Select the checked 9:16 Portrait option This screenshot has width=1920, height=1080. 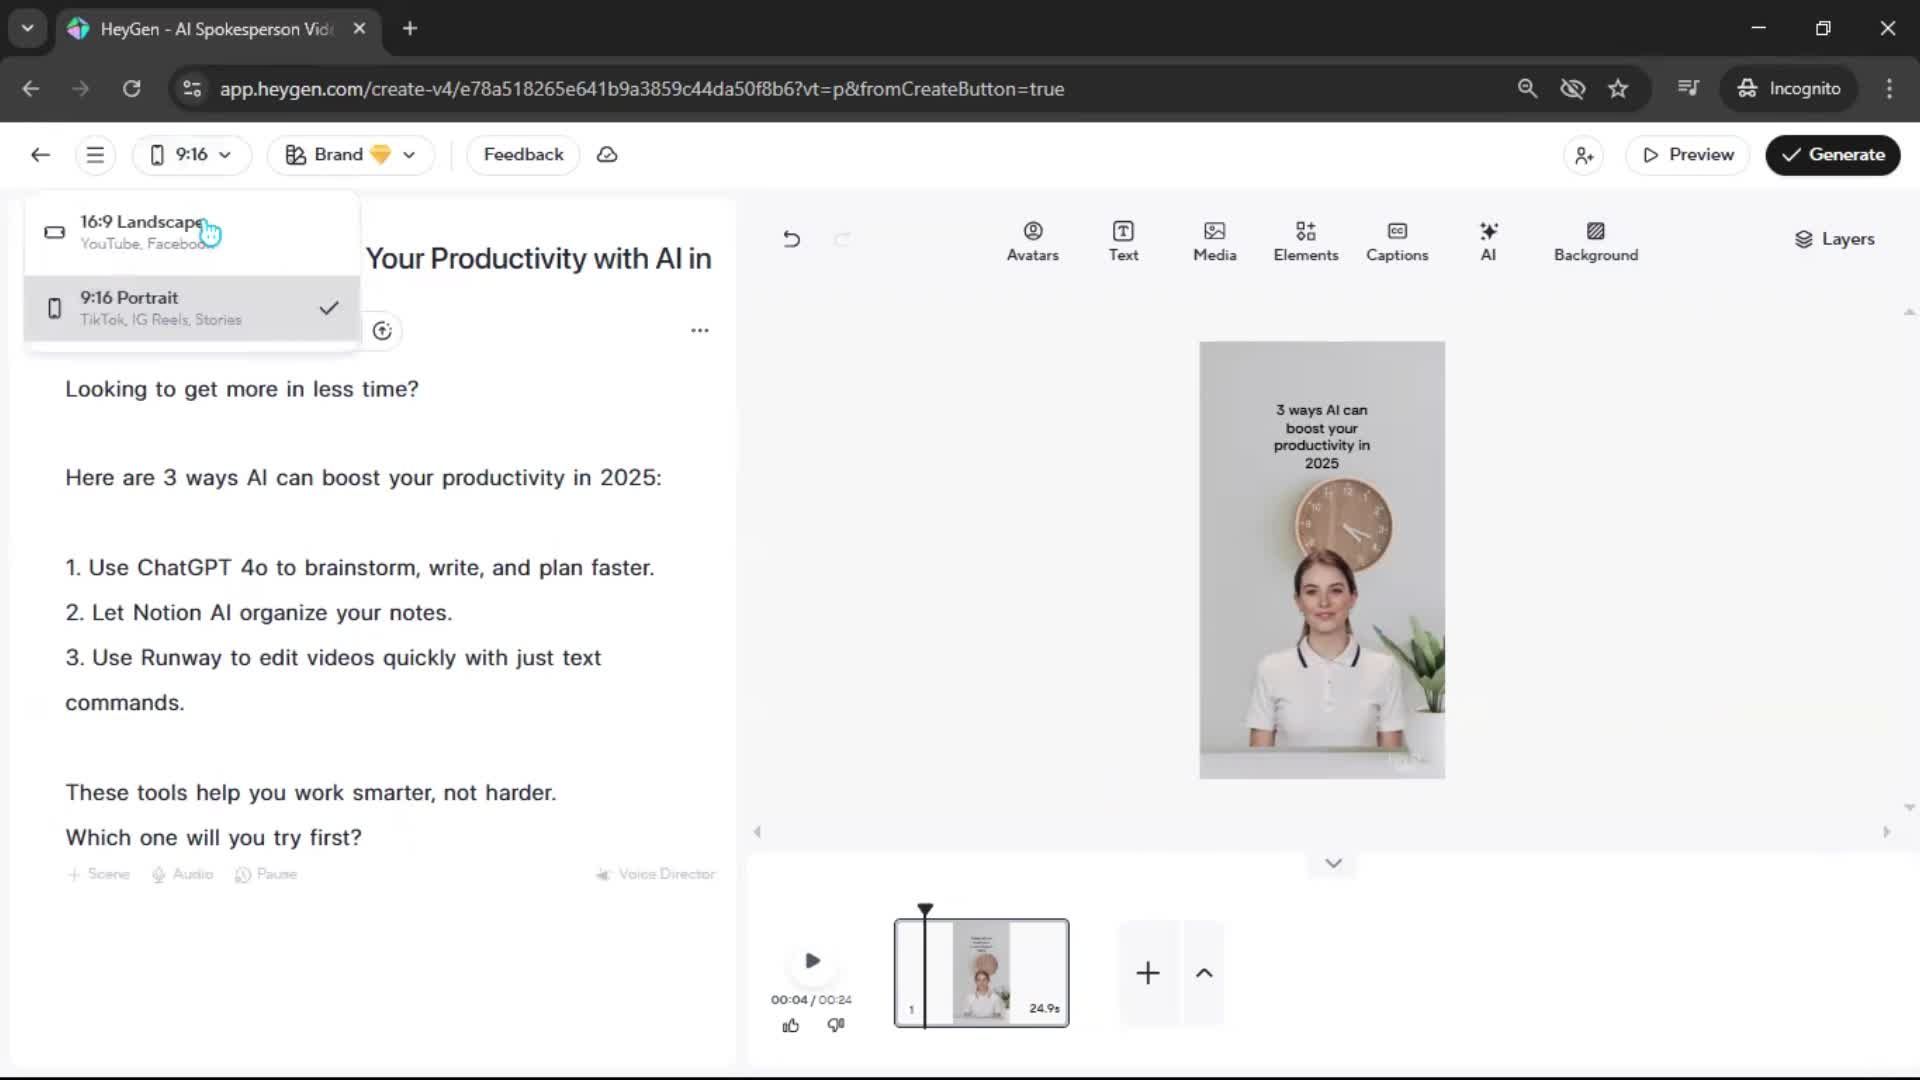pos(192,308)
